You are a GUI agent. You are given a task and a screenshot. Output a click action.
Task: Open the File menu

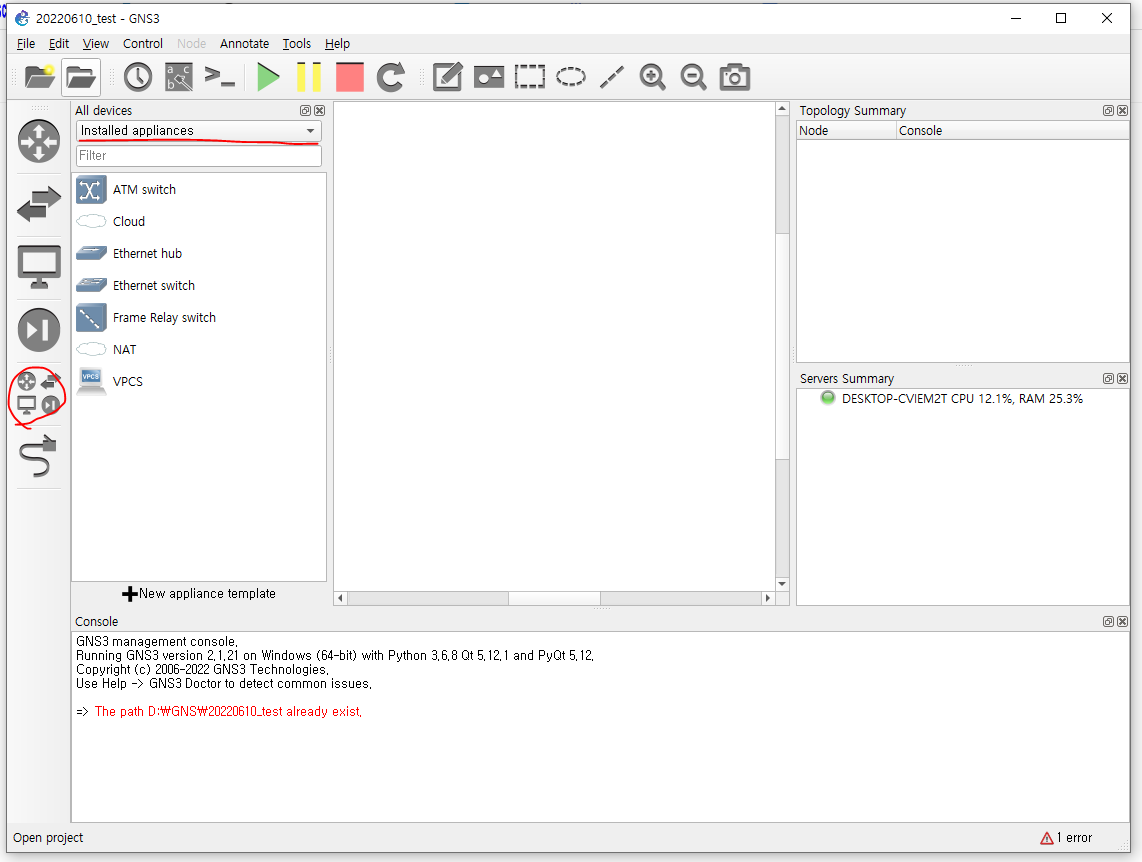25,44
